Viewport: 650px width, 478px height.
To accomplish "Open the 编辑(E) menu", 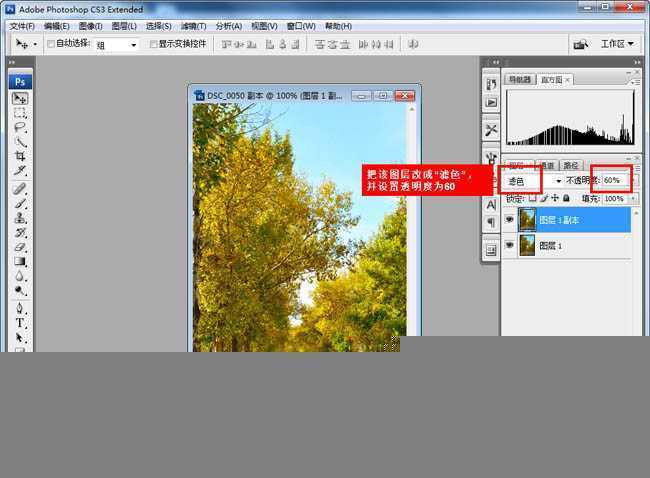I will (57, 26).
